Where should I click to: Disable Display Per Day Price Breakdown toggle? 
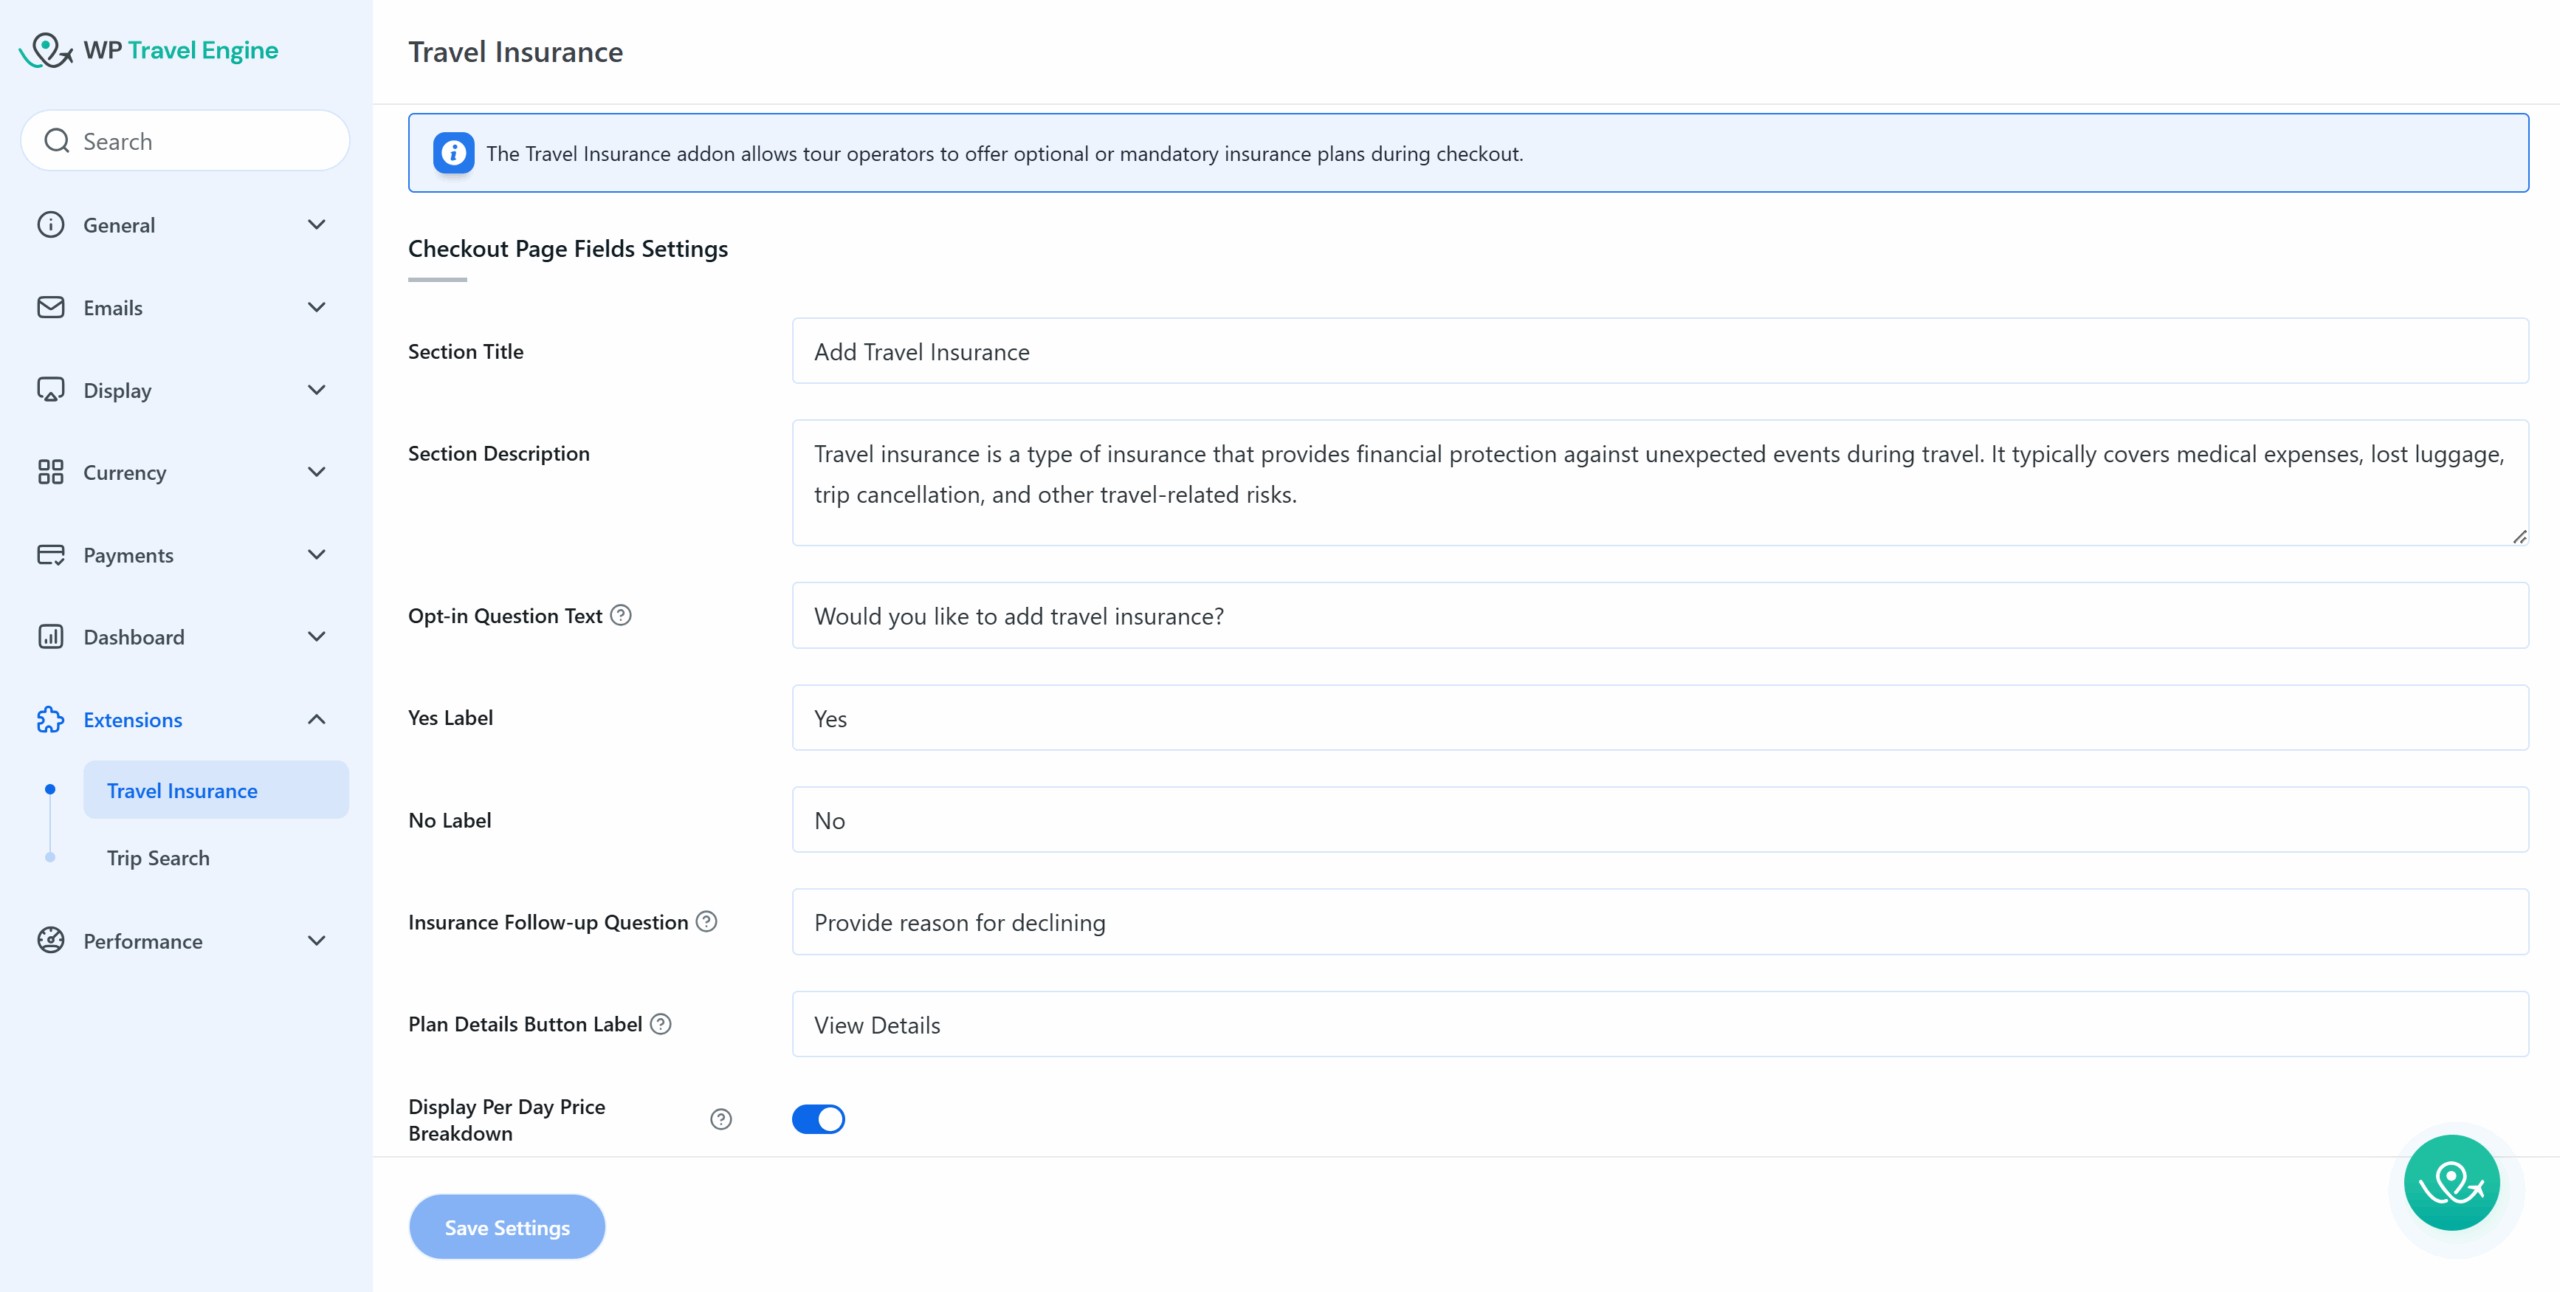point(818,1119)
